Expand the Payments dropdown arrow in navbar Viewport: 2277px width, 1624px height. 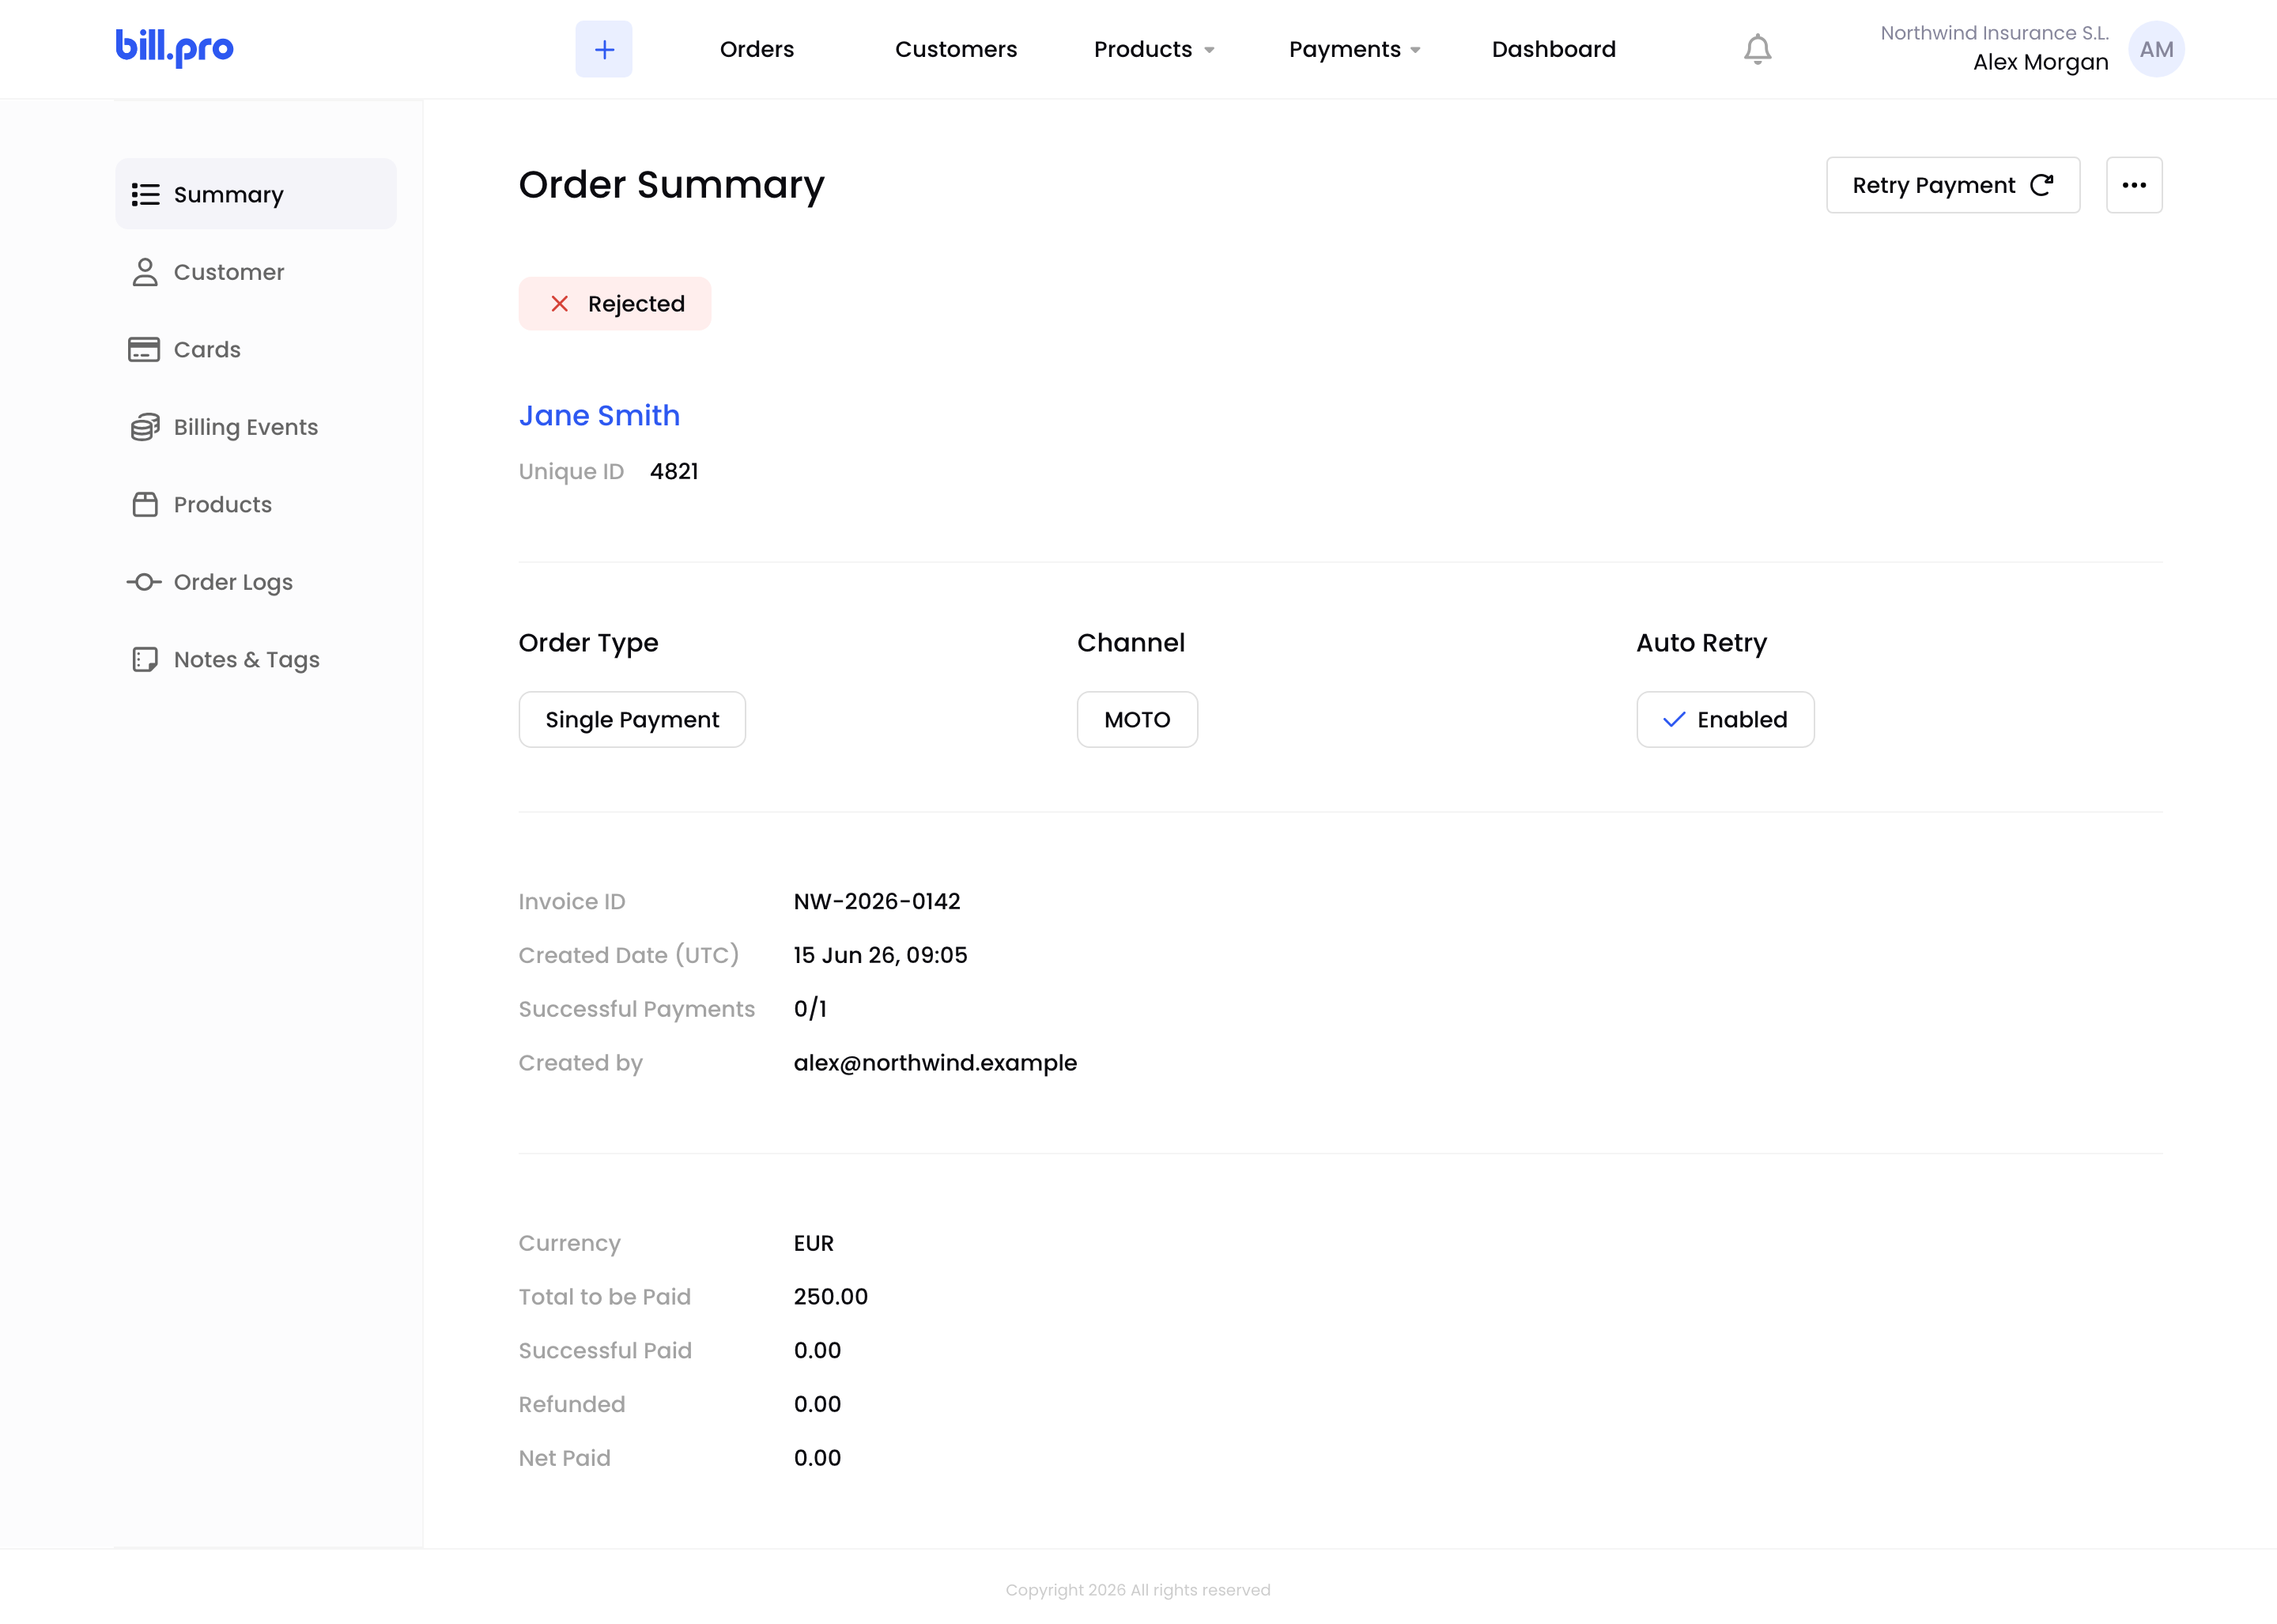(1415, 50)
